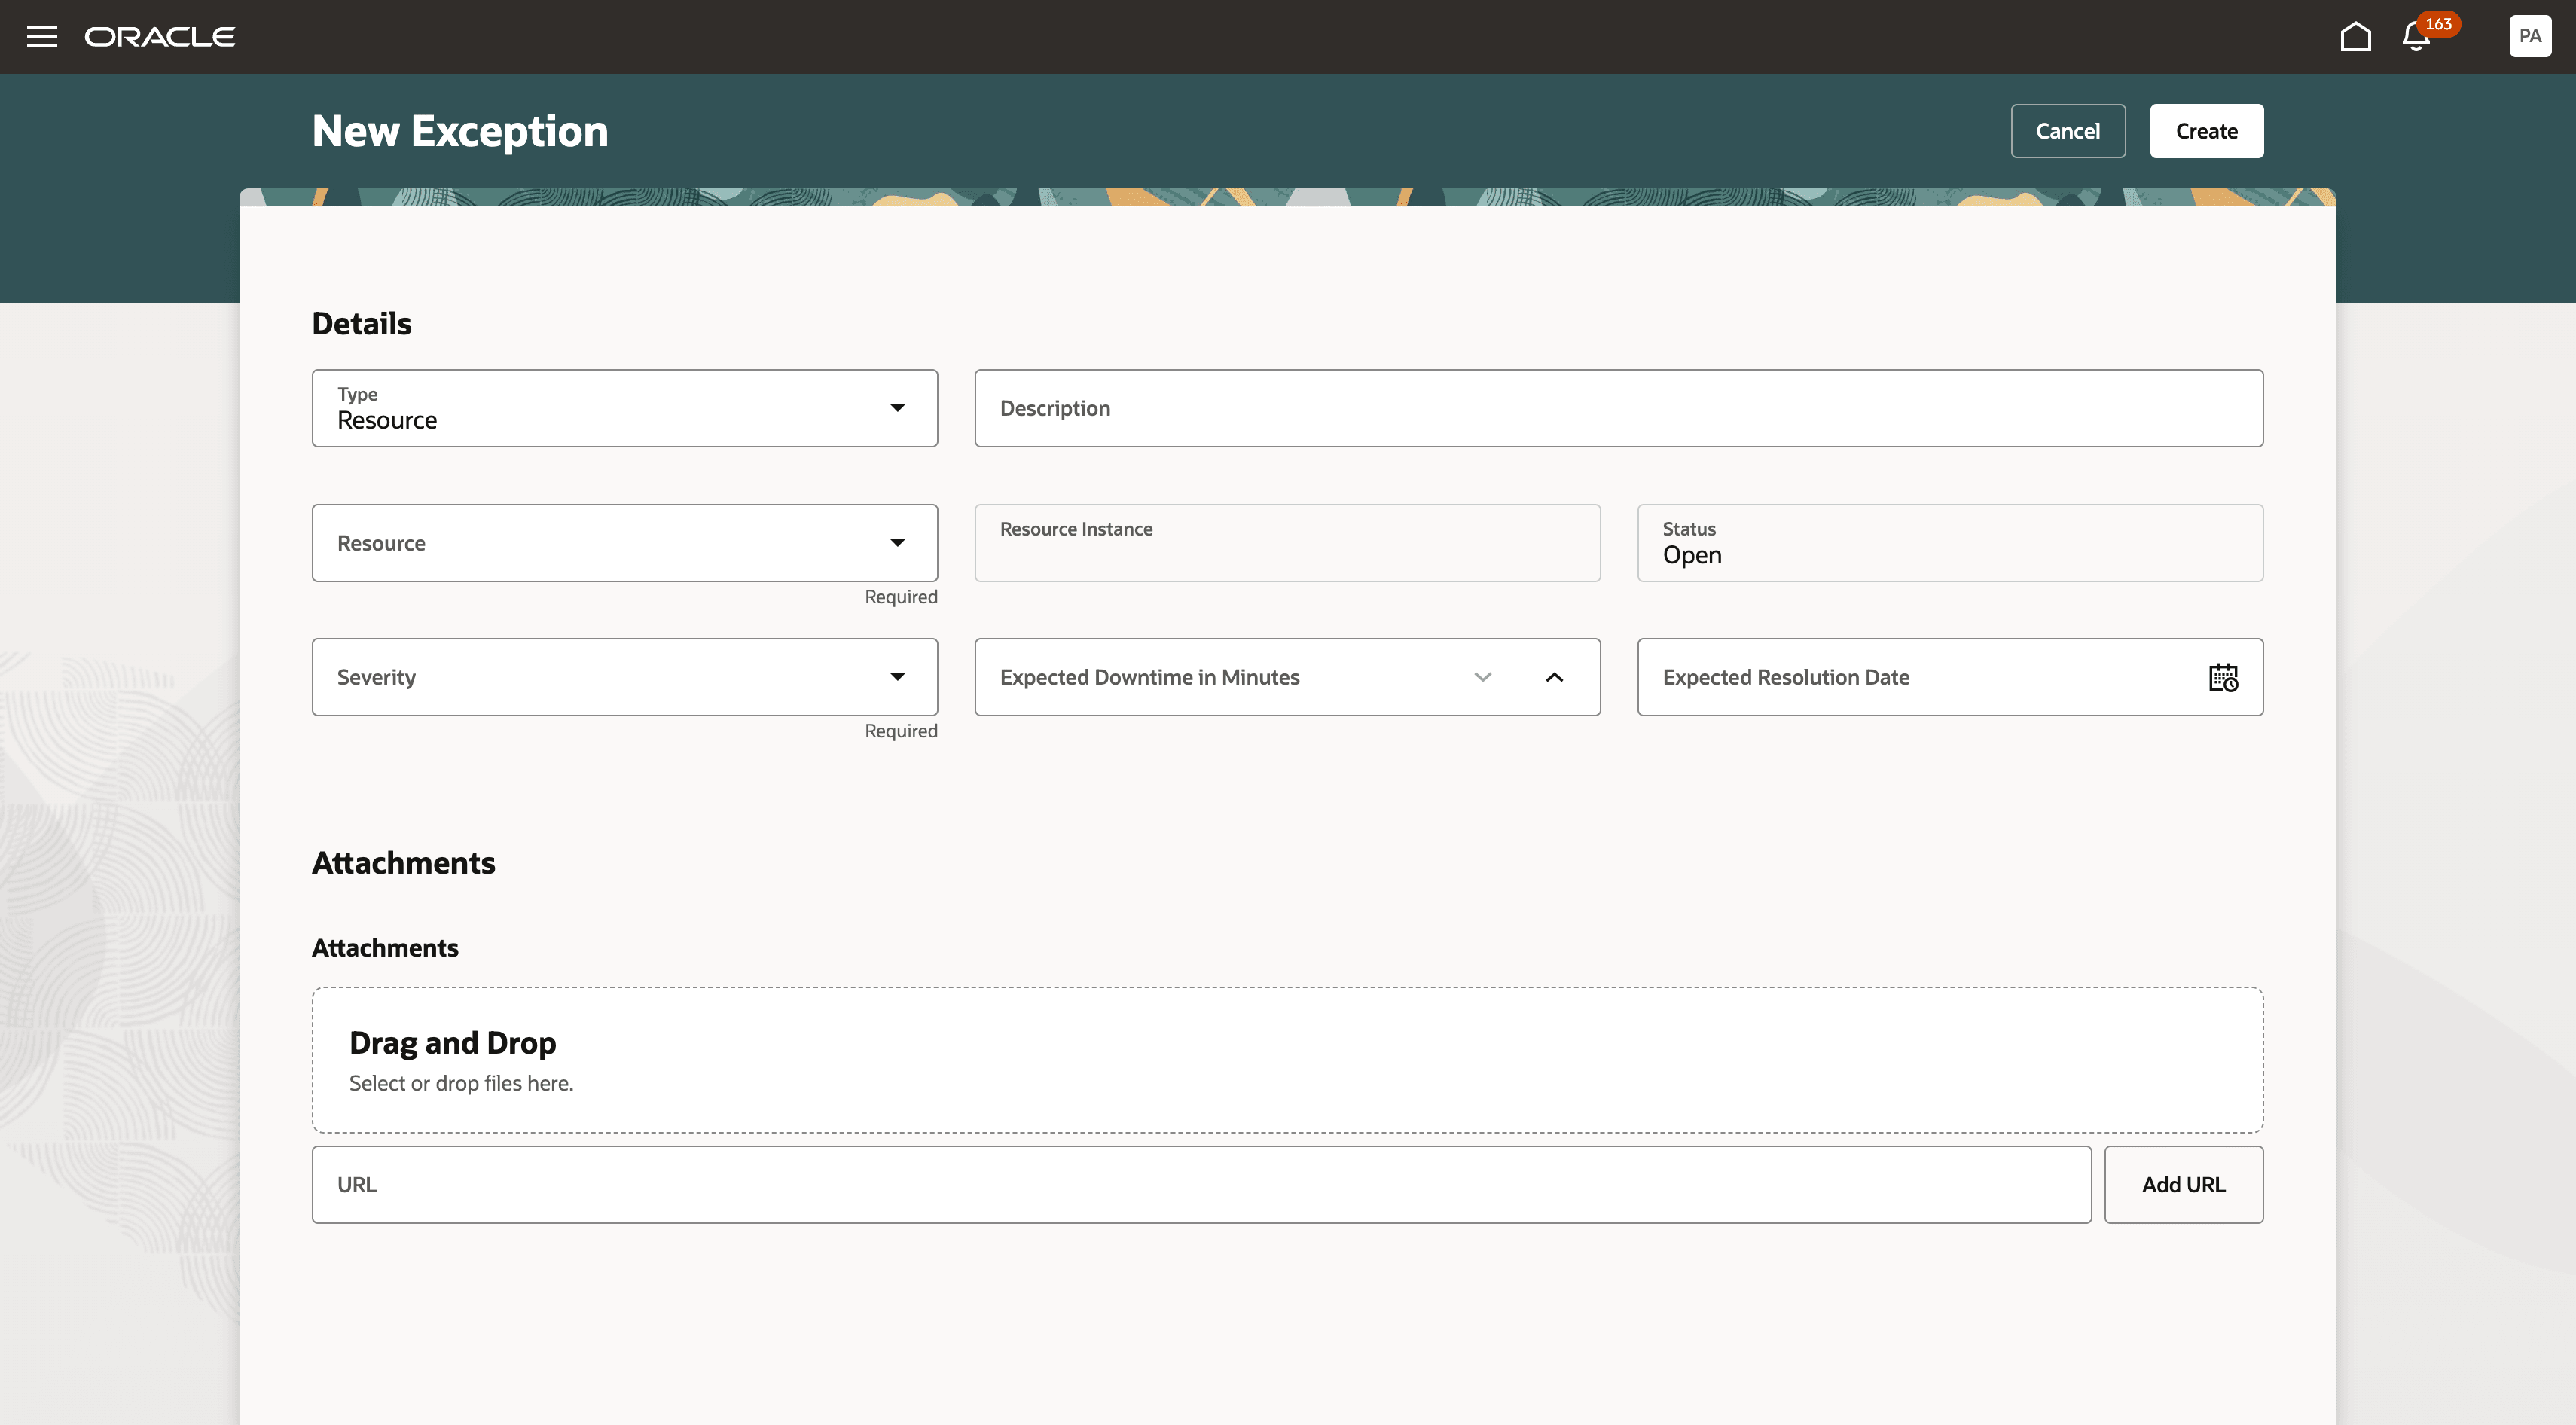Focus the Description text field
Screen dimensions: 2576x1425
coord(1618,408)
